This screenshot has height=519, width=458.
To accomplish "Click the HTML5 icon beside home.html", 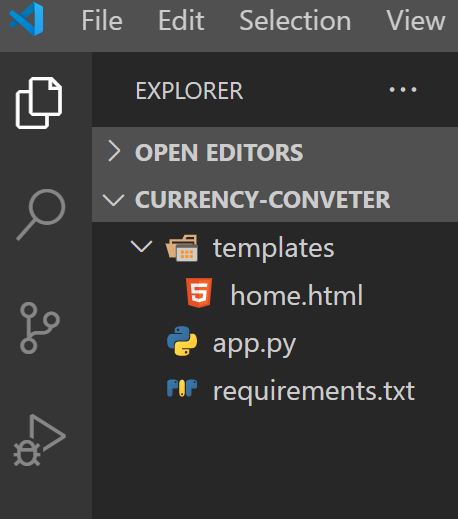I will point(199,292).
